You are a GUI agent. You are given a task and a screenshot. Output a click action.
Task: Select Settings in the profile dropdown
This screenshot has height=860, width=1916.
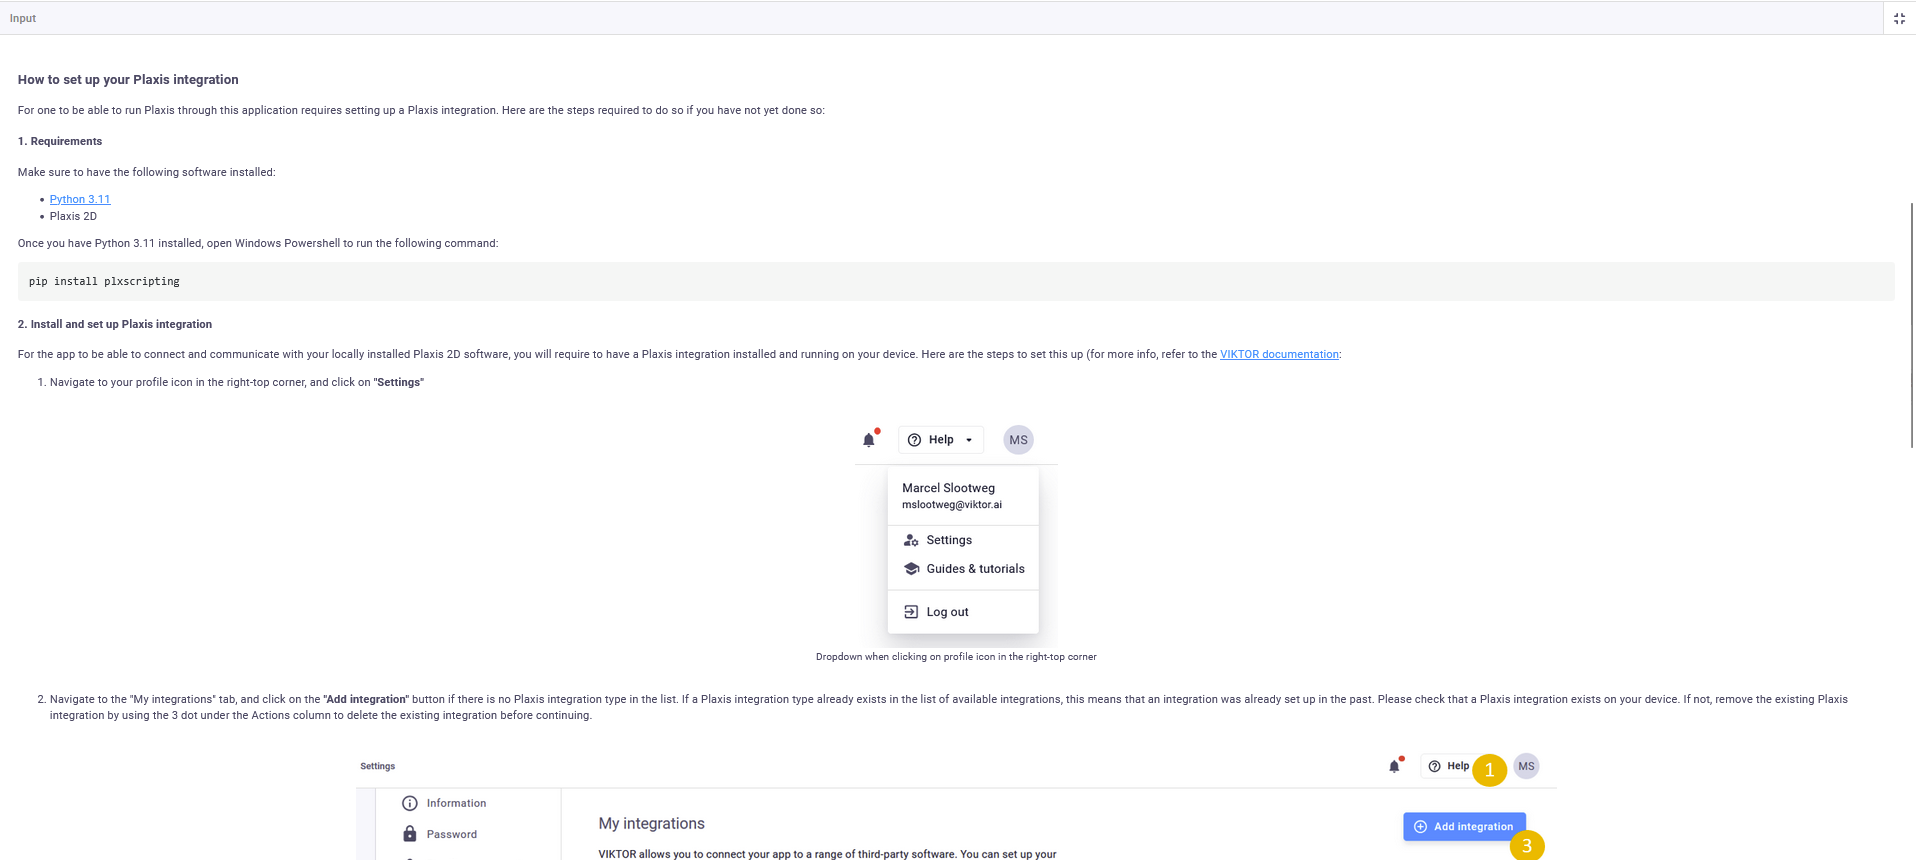pyautogui.click(x=948, y=540)
